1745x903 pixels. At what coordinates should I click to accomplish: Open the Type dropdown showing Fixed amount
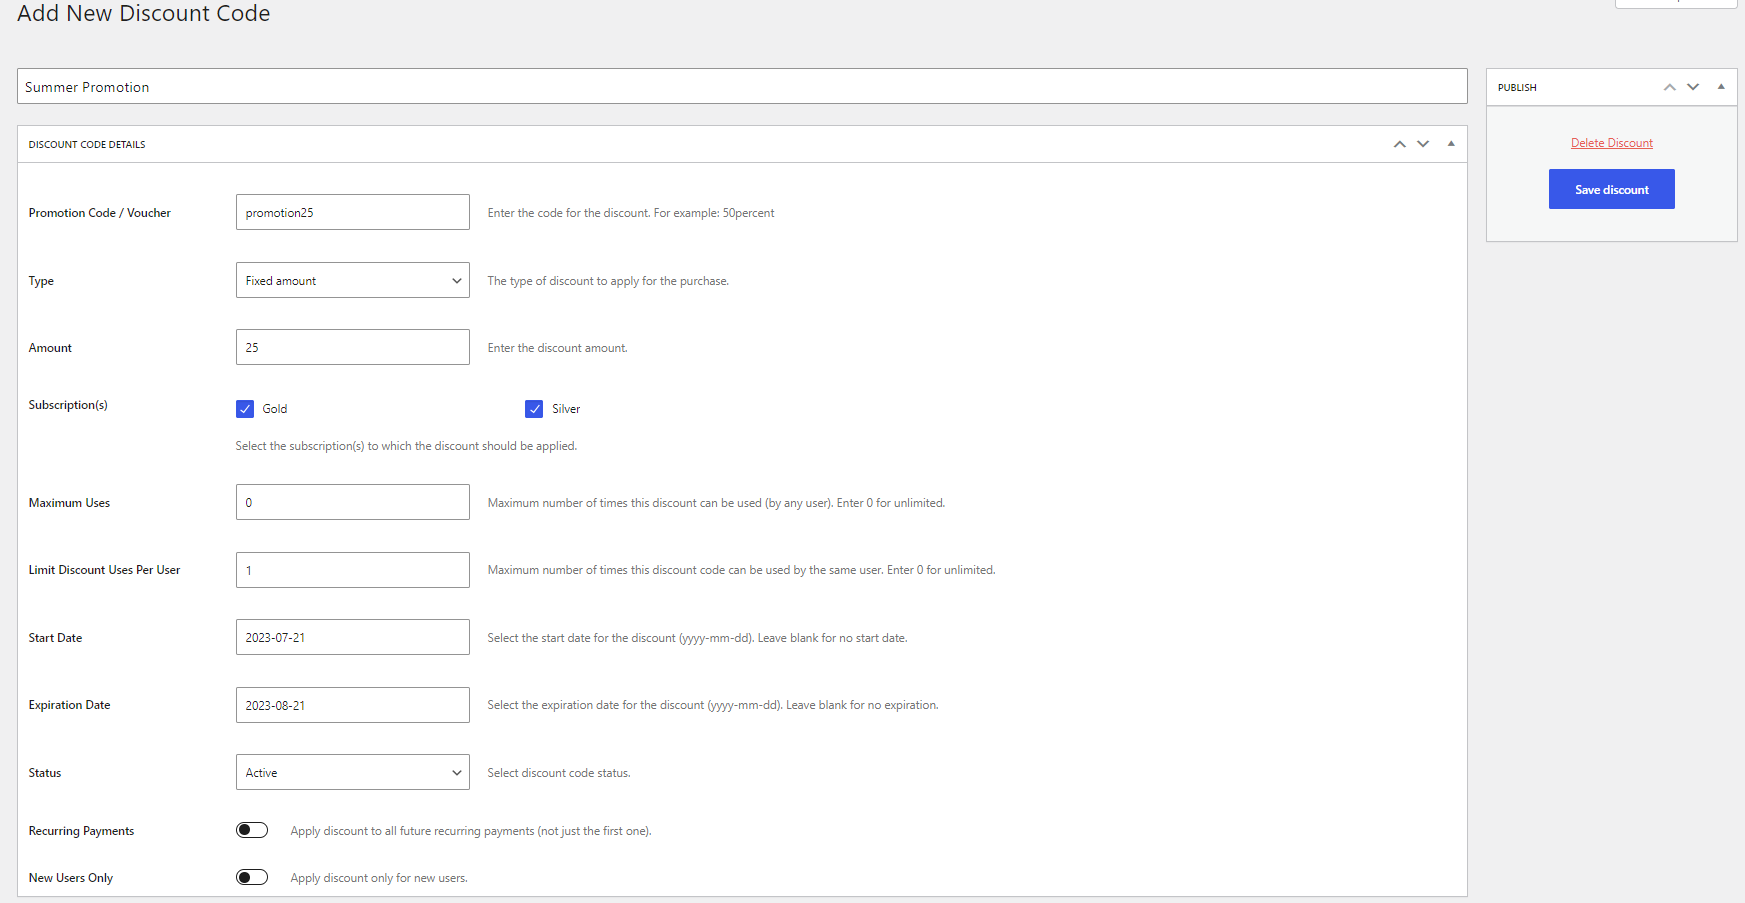coord(352,281)
